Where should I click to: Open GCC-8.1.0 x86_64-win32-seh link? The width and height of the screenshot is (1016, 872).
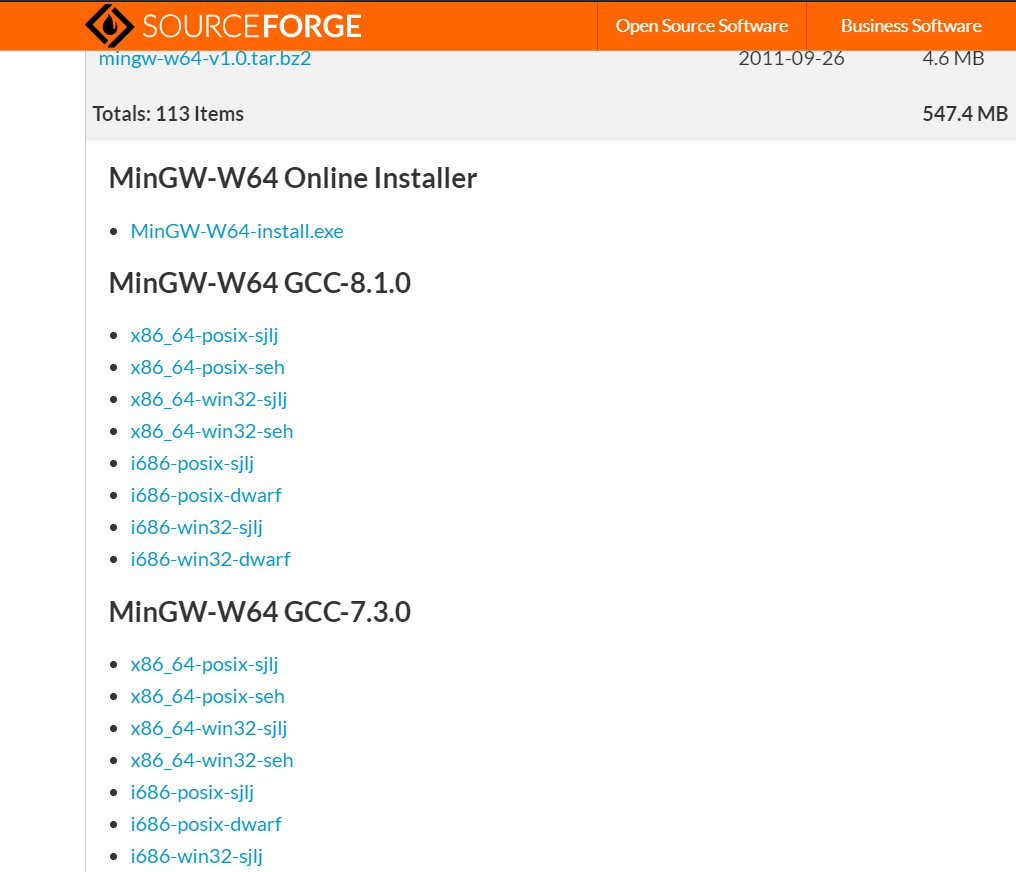pyautogui.click(x=212, y=431)
